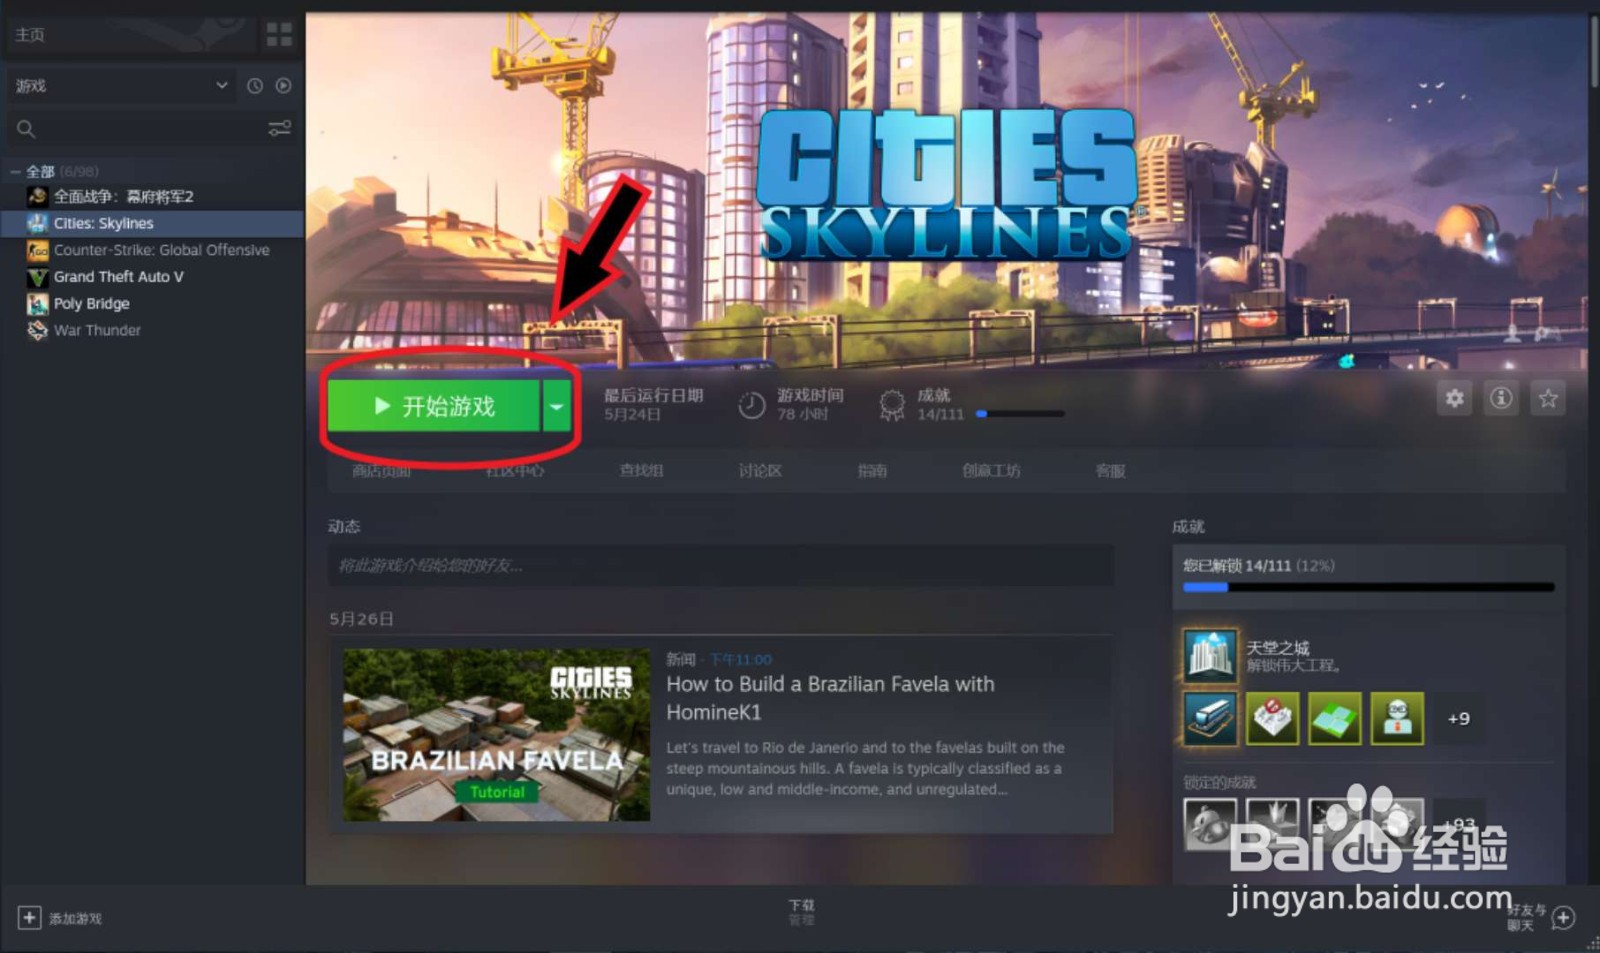Click the 您已解锁 14/111 progress bar
The width and height of the screenshot is (1600, 953).
(x=1368, y=588)
